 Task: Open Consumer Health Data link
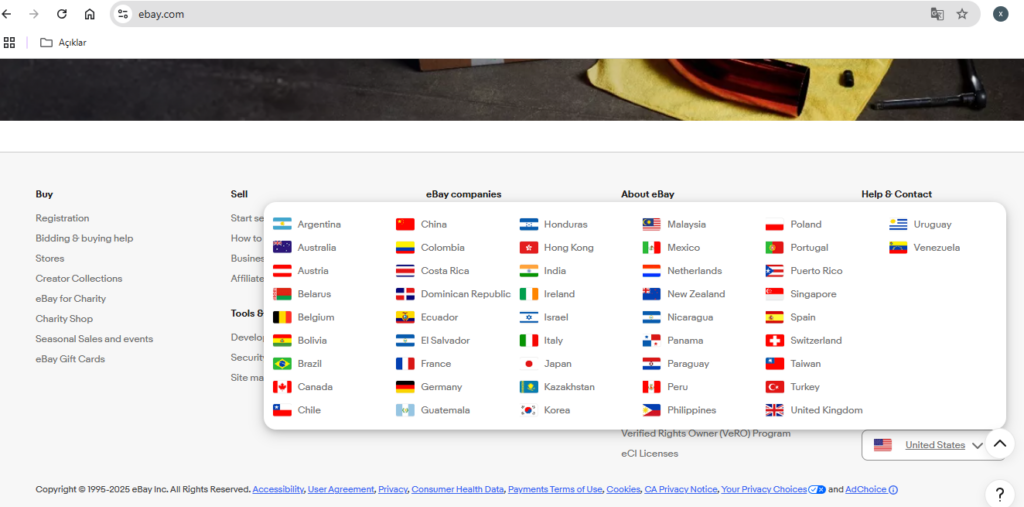(457, 489)
